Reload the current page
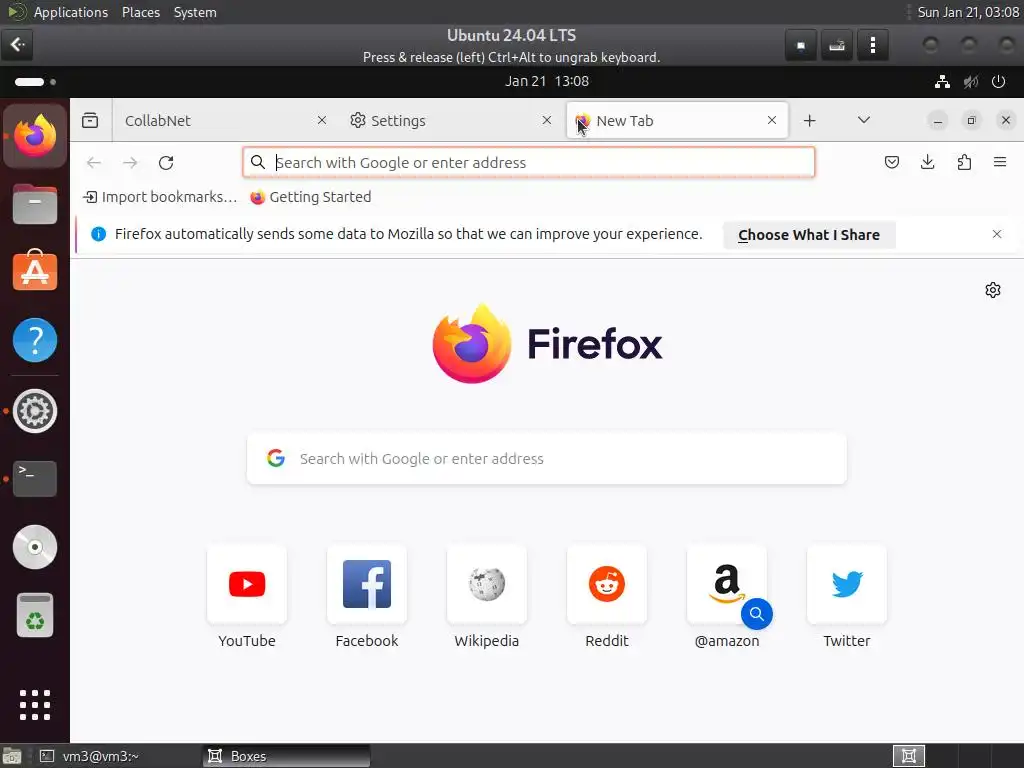Viewport: 1024px width, 768px height. tap(166, 163)
